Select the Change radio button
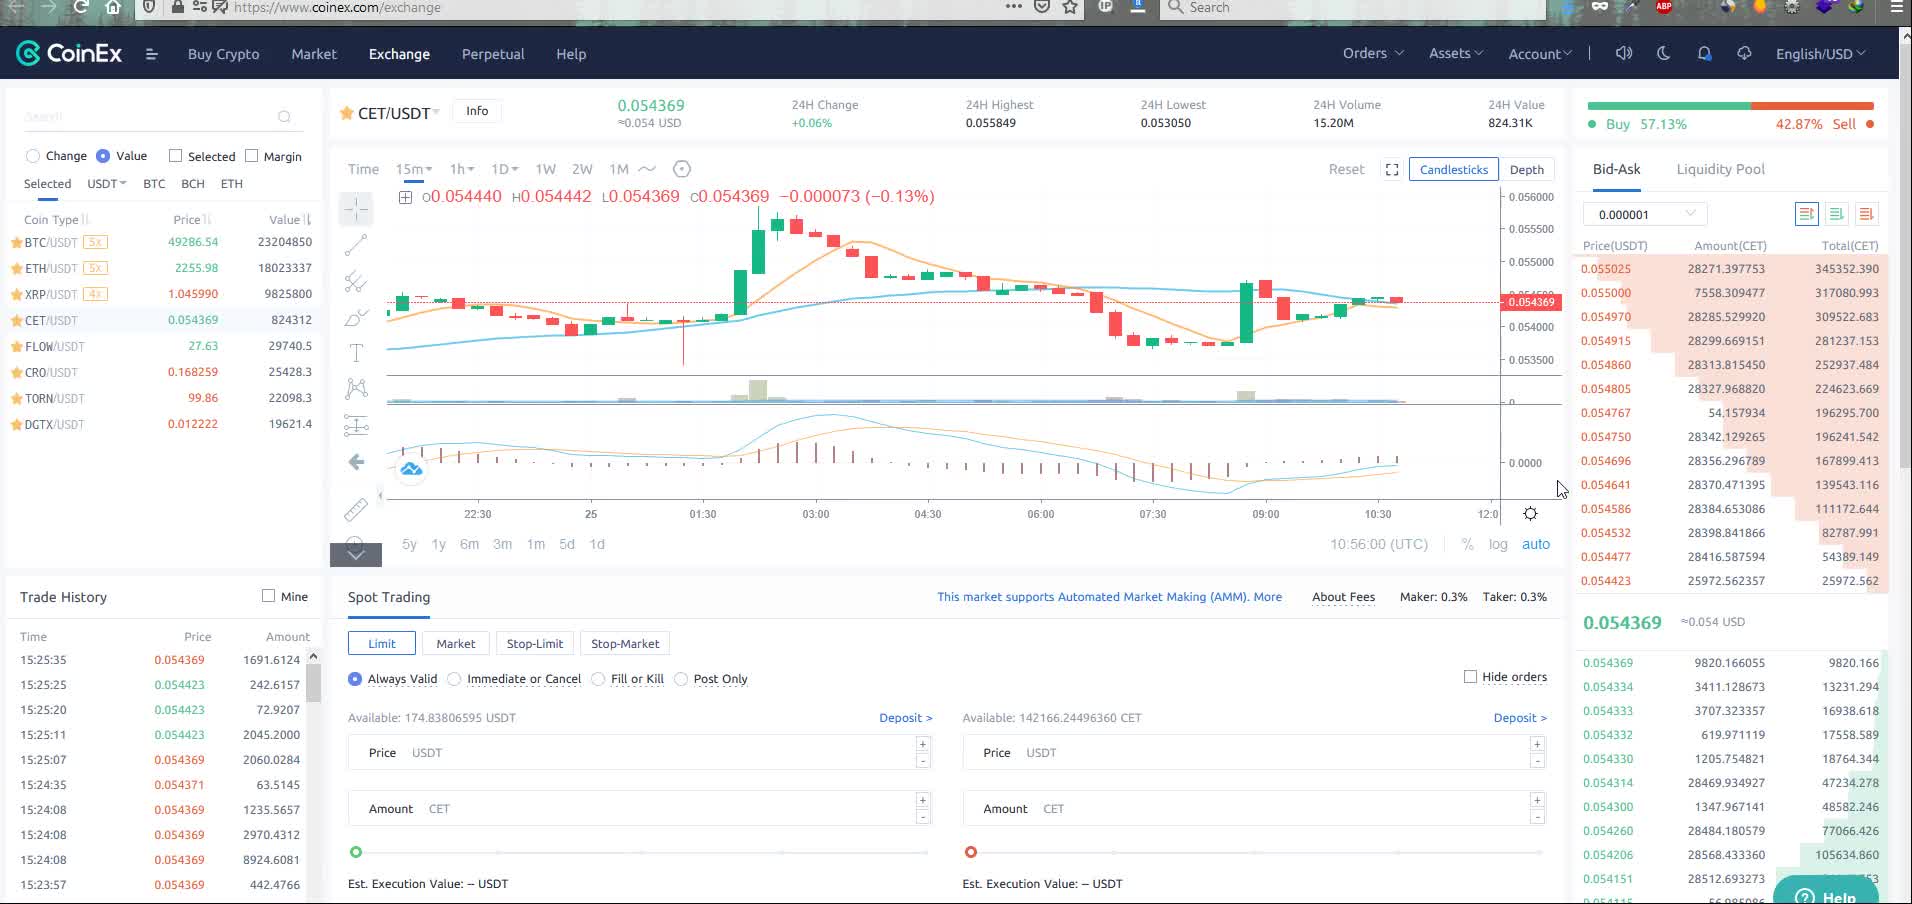The image size is (1912, 904). pos(33,156)
